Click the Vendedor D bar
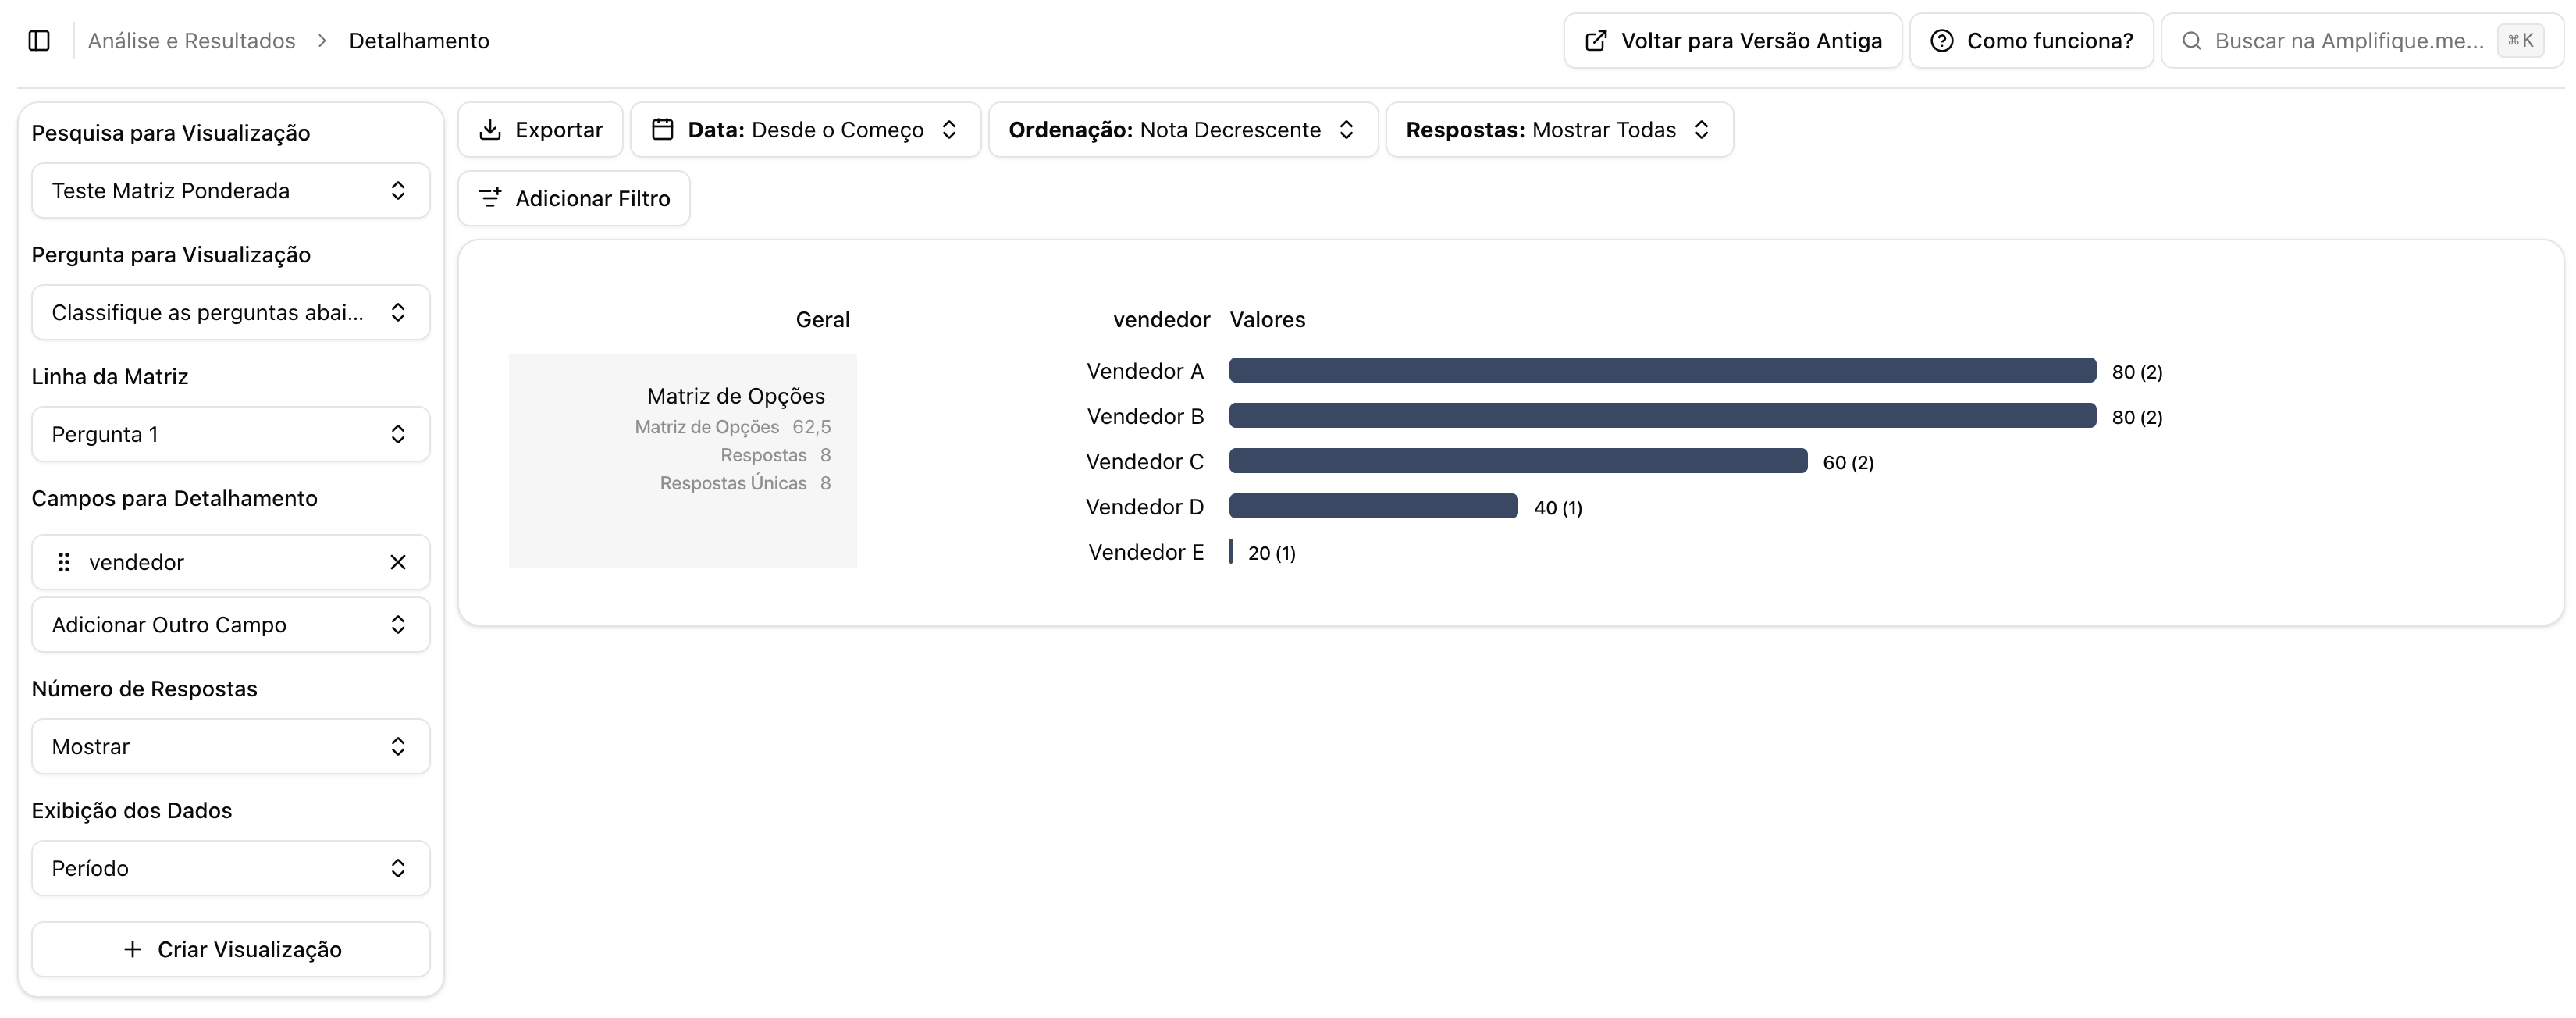Image resolution: width=2576 pixels, height=1018 pixels. coord(1373,506)
